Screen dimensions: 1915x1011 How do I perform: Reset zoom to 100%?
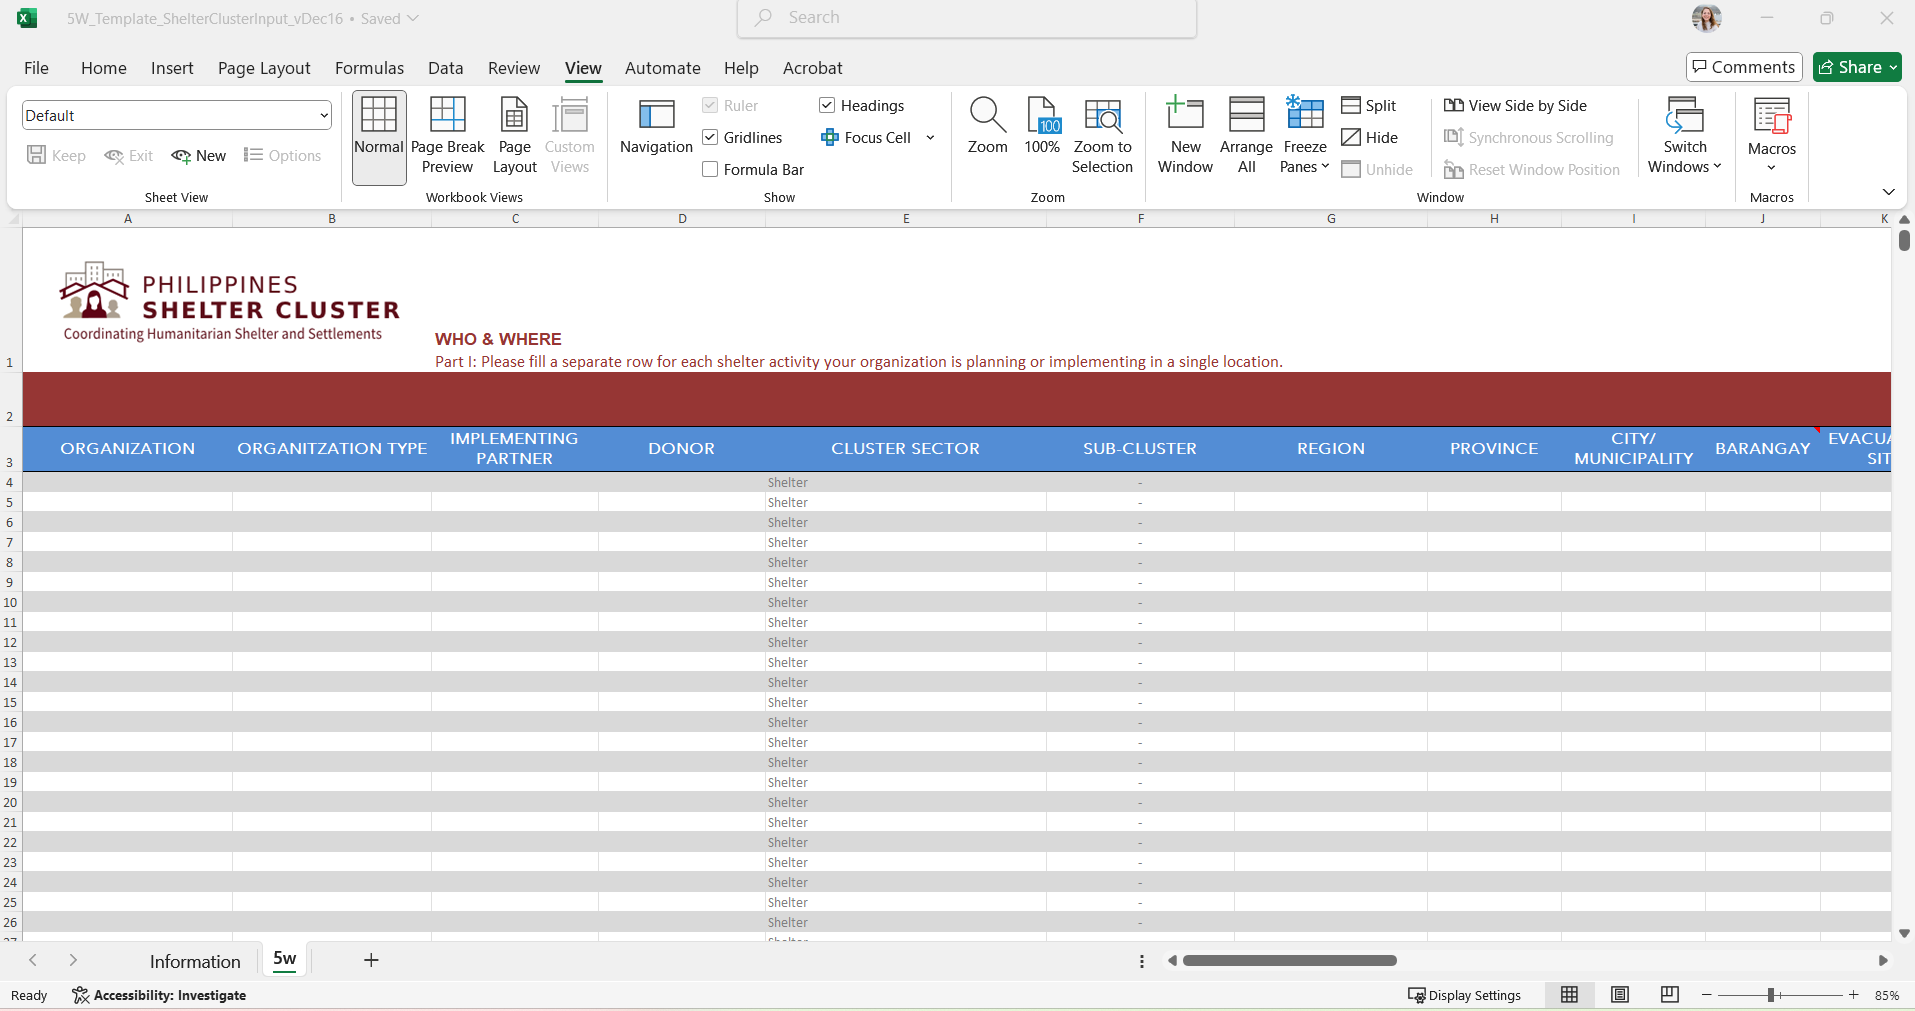[x=1041, y=127]
